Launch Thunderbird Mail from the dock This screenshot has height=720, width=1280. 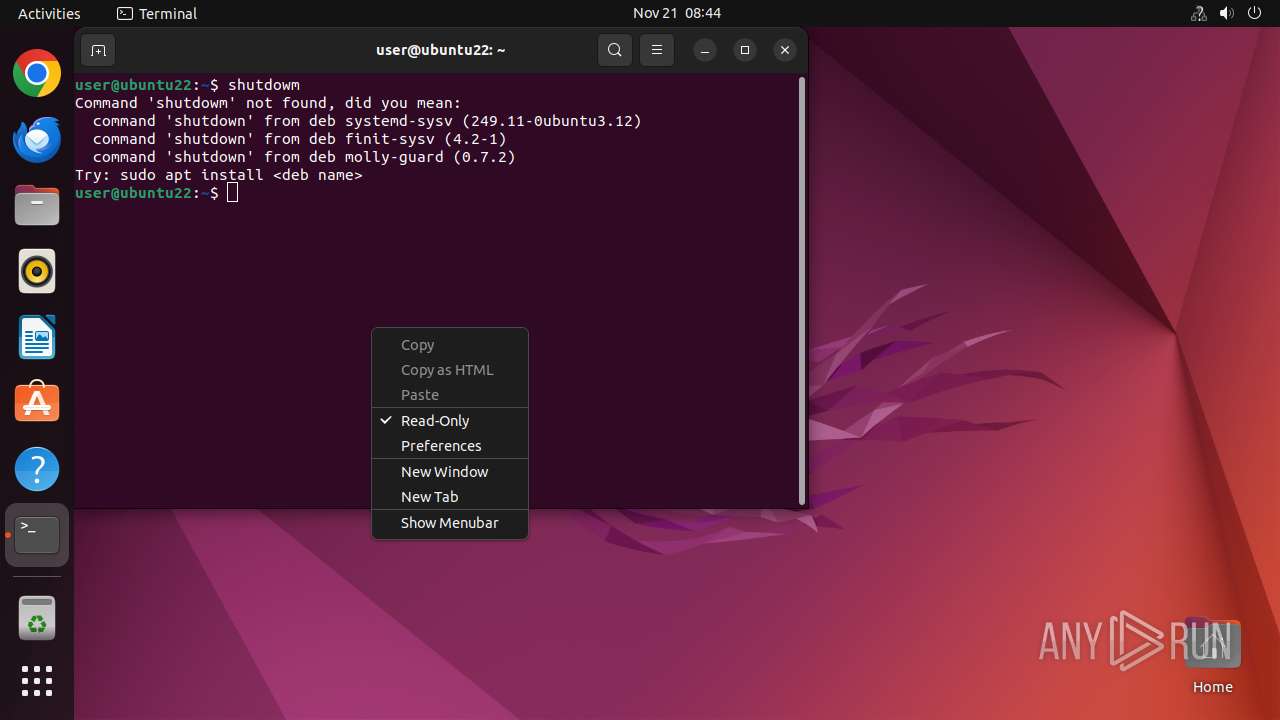[x=37, y=139]
